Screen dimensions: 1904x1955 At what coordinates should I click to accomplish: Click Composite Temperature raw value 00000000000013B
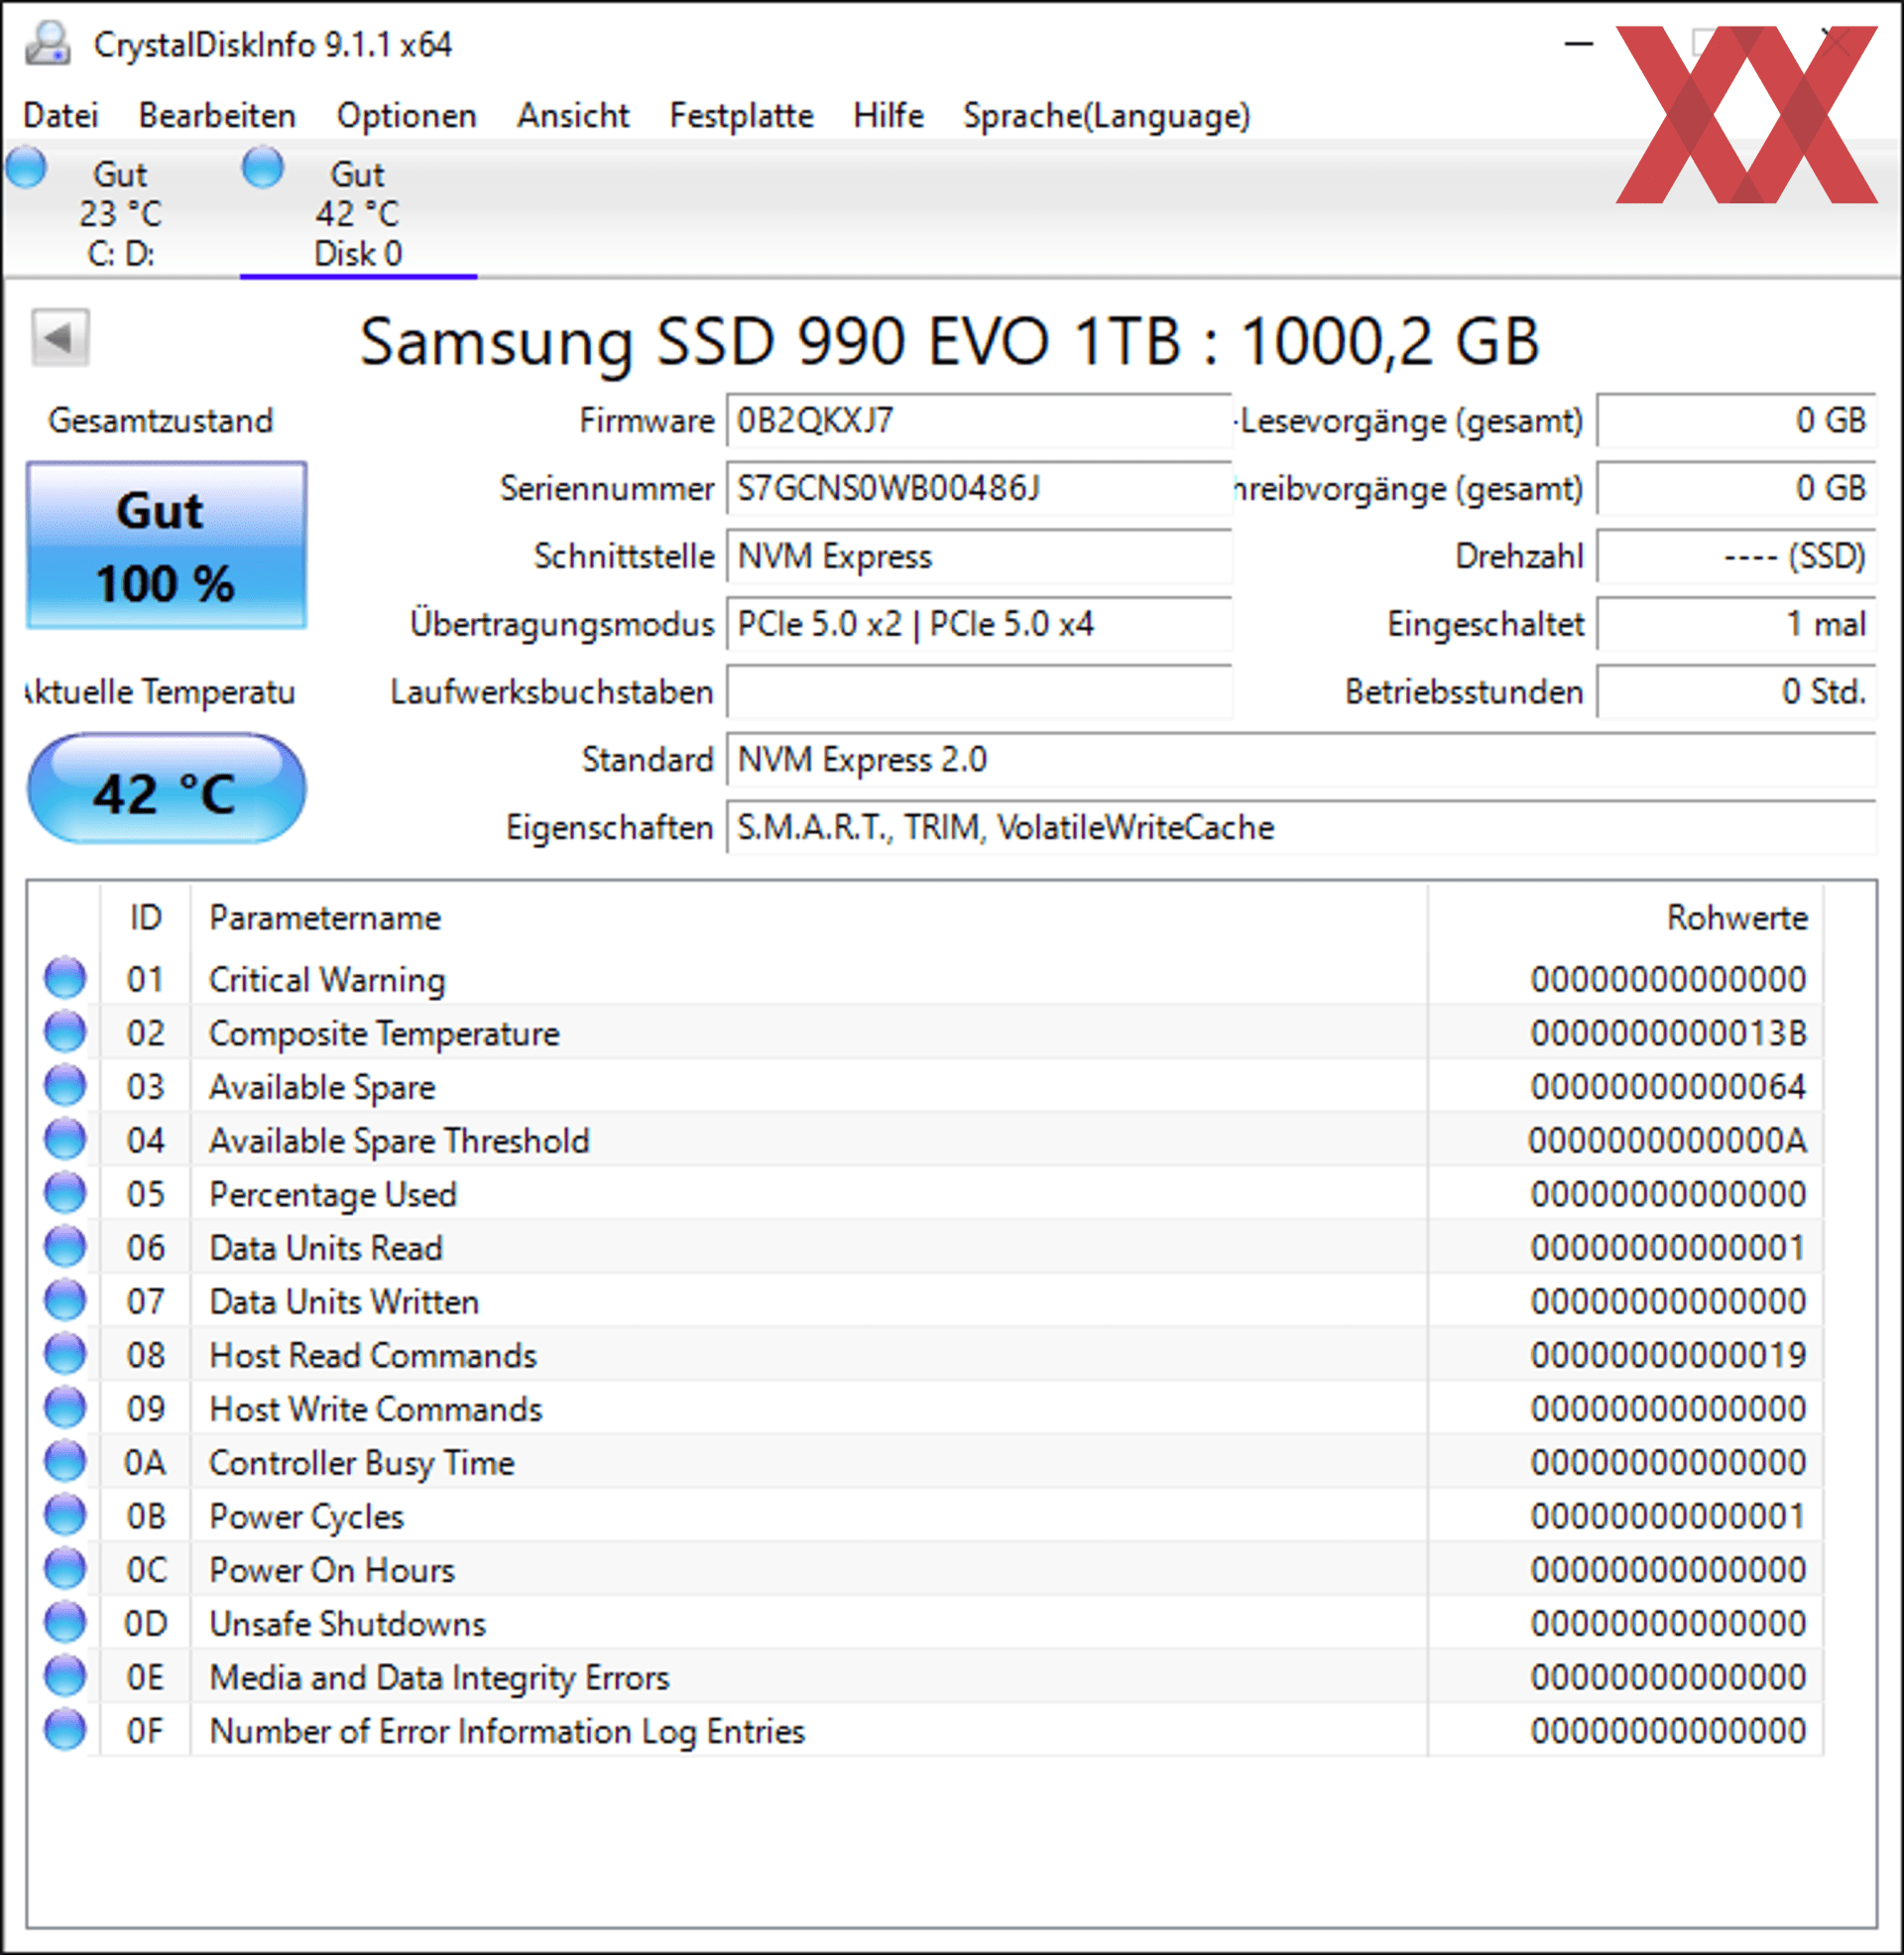[x=1668, y=1033]
